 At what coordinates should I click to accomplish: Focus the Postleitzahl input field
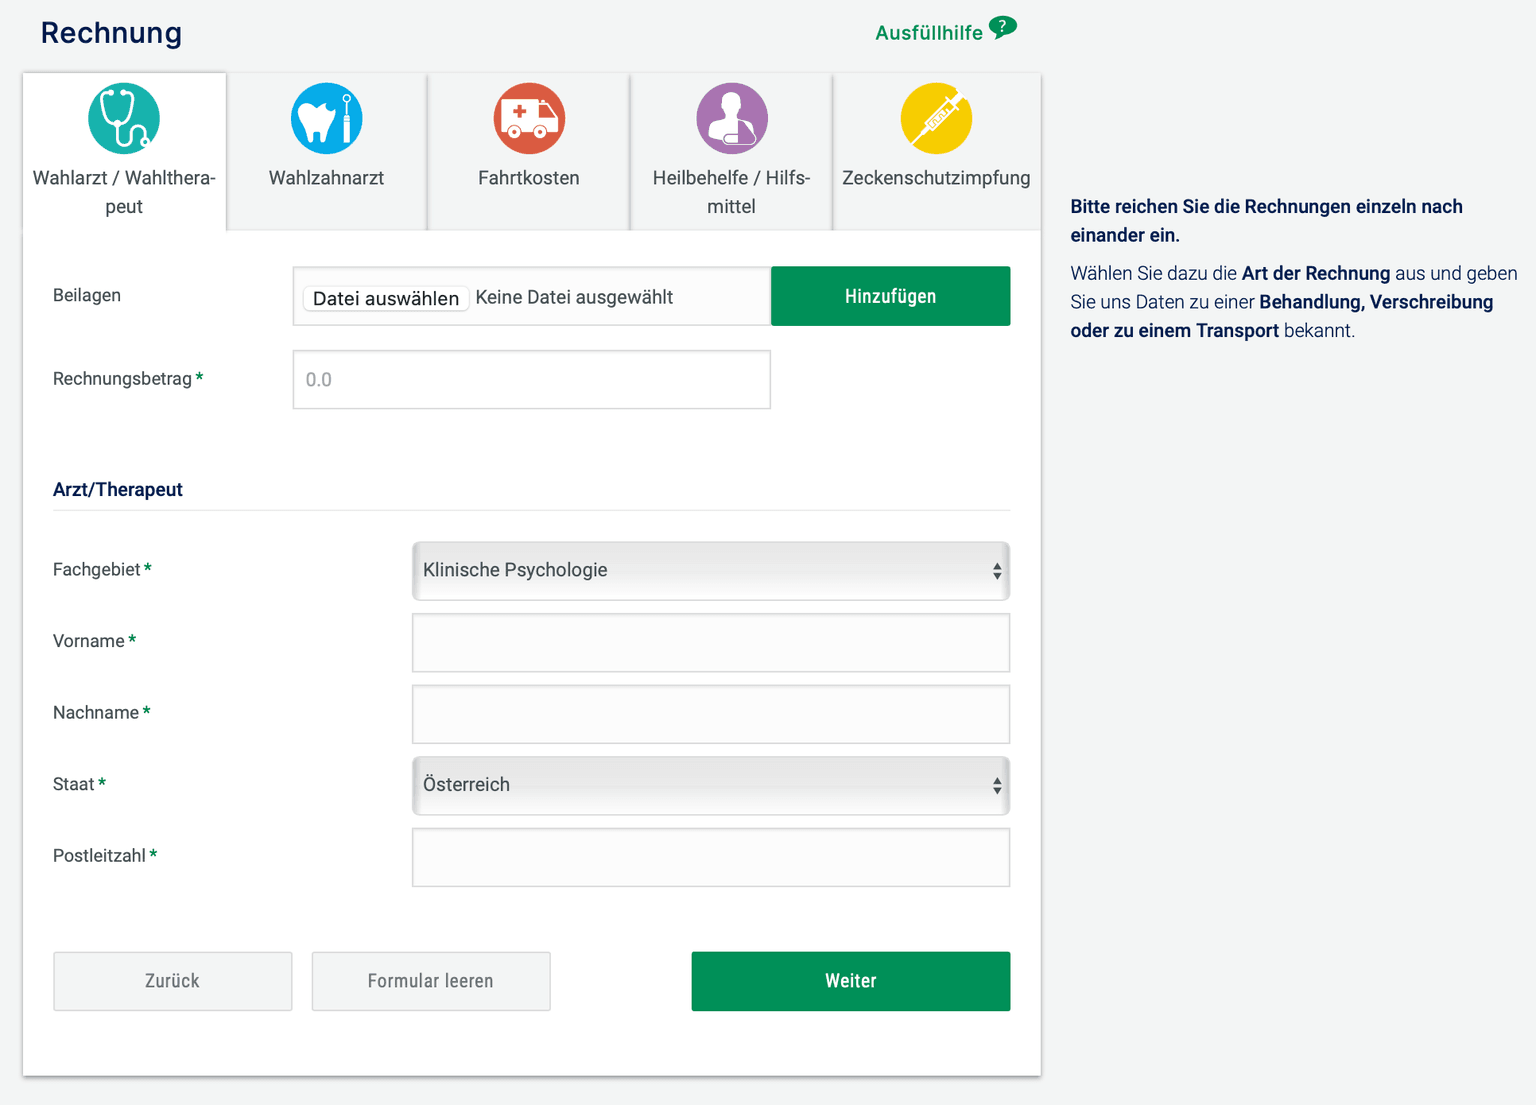click(711, 858)
